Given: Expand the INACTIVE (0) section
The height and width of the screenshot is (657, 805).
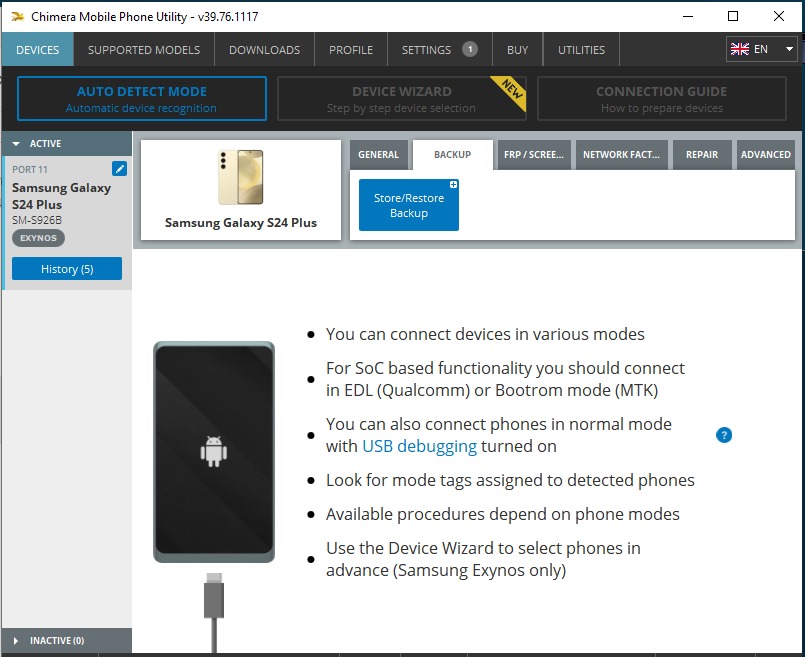Looking at the screenshot, I should 67,641.
